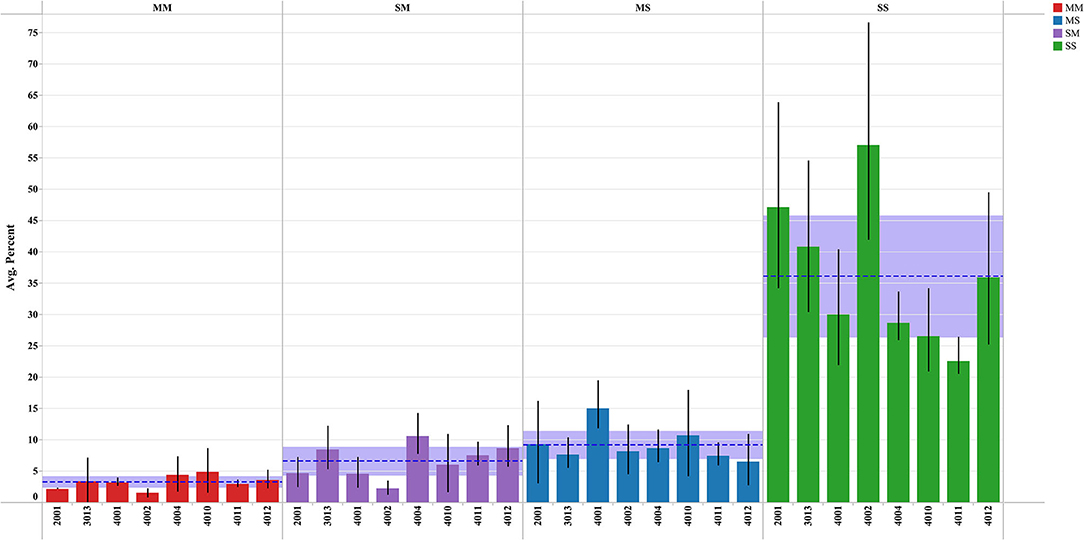The height and width of the screenshot is (540, 1084).
Task: Click the 4012 axis label under MM
Action: (x=268, y=516)
